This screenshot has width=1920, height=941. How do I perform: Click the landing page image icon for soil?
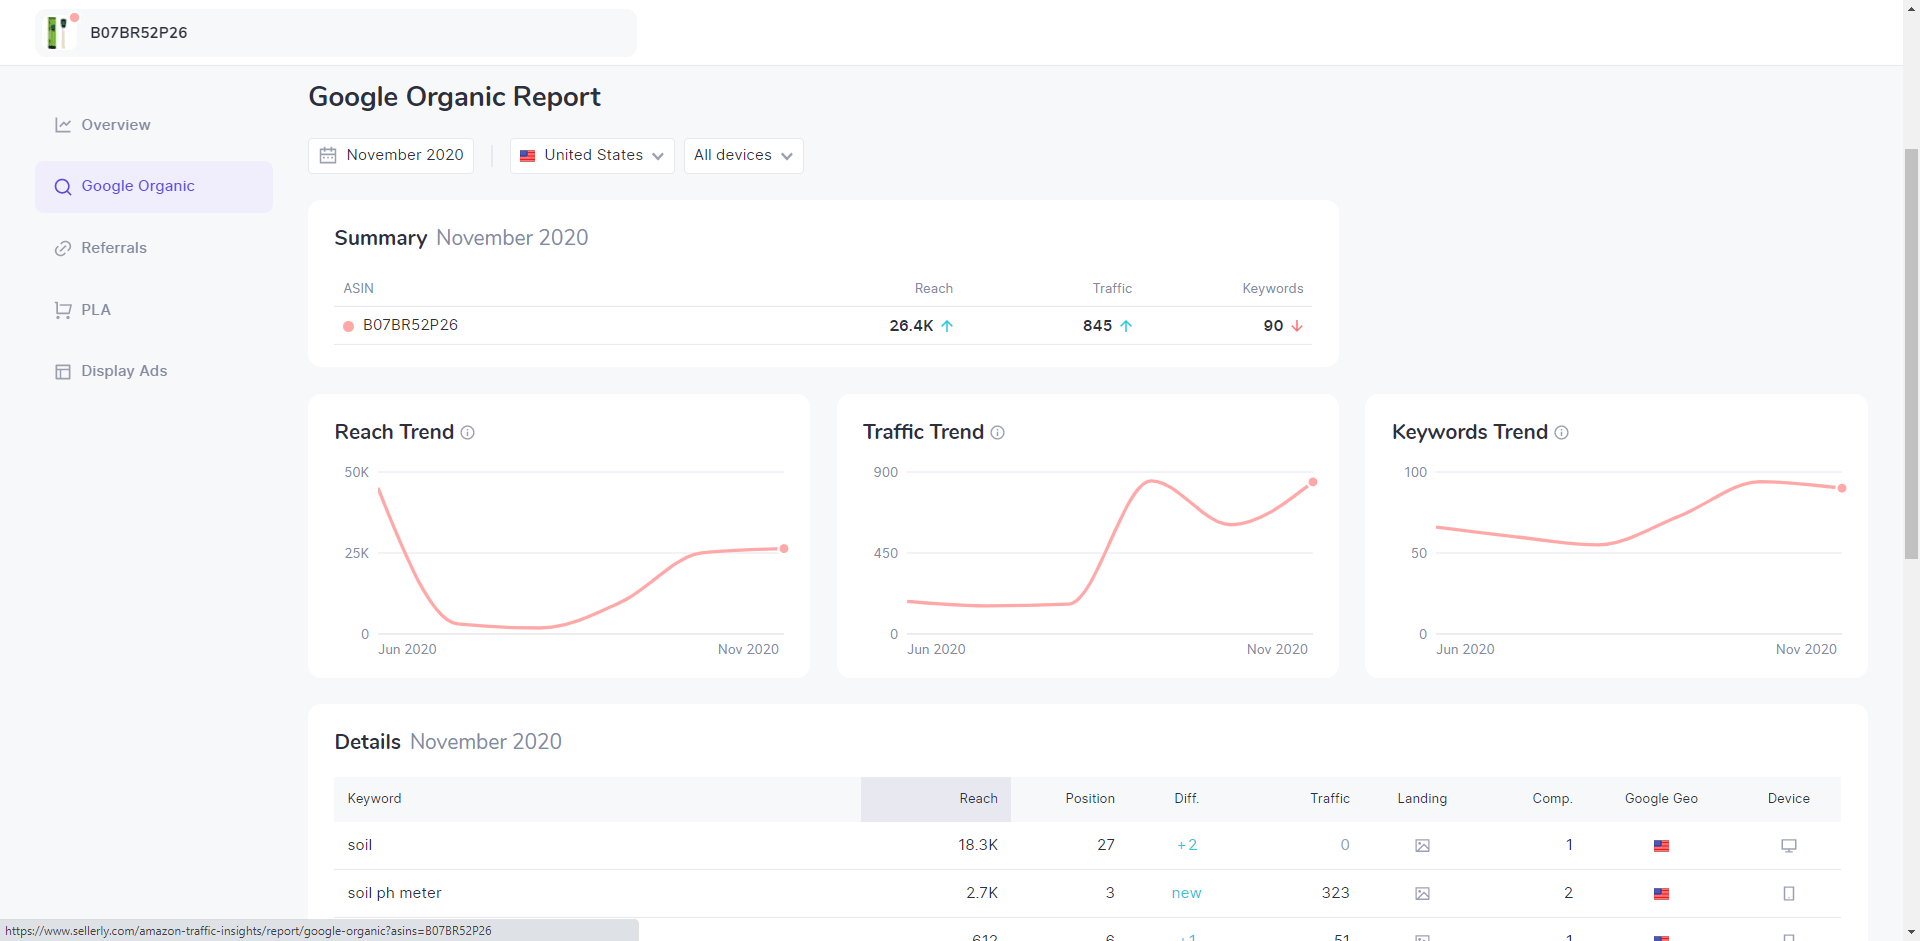(1422, 845)
